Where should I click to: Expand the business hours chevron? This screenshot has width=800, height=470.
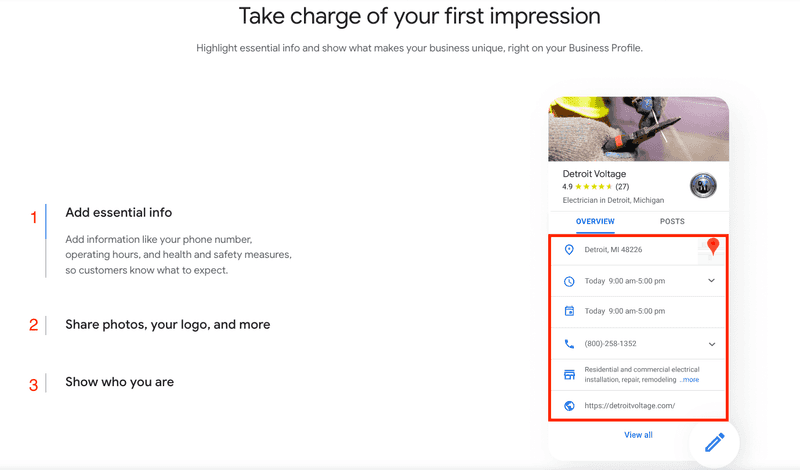pos(711,281)
